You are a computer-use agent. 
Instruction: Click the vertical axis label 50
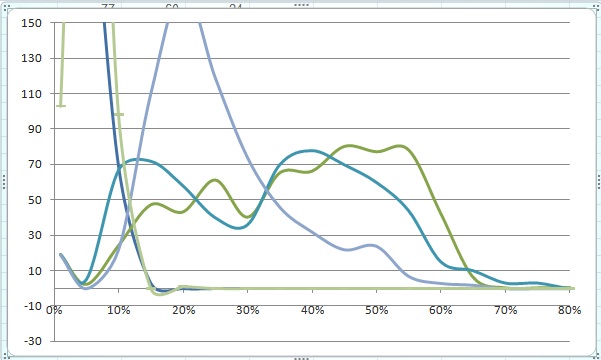[x=34, y=200]
